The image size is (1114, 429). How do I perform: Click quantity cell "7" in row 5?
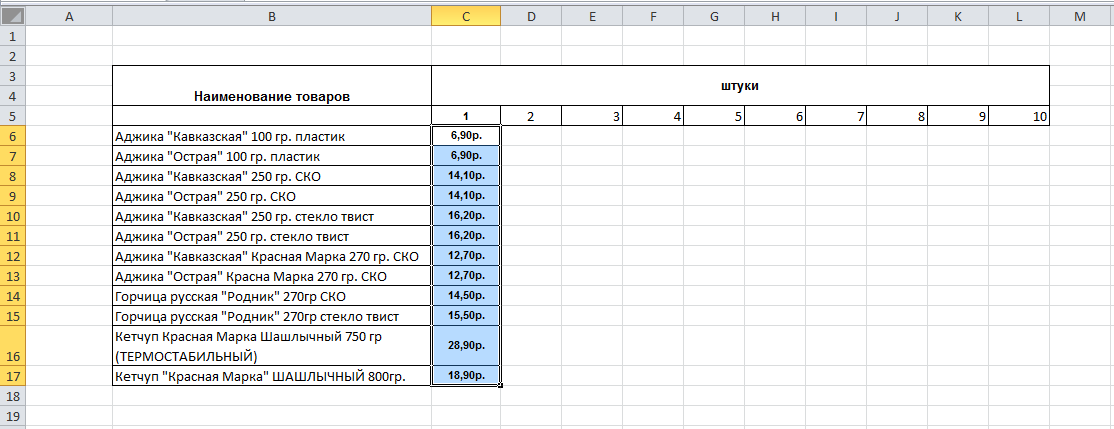point(836,116)
